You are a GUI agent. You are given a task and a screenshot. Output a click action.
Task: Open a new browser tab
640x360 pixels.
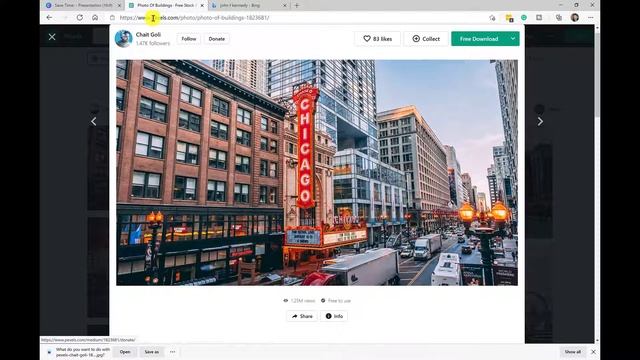click(297, 6)
